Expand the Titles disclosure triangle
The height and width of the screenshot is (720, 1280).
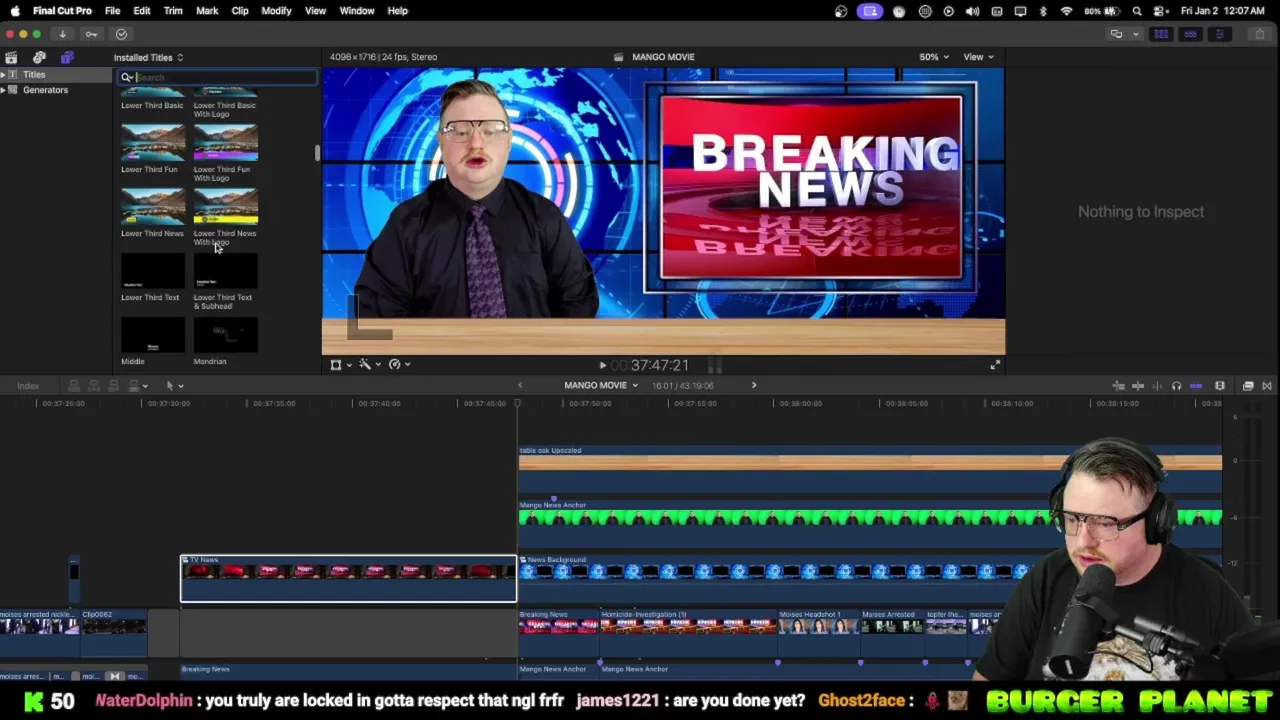(3, 75)
